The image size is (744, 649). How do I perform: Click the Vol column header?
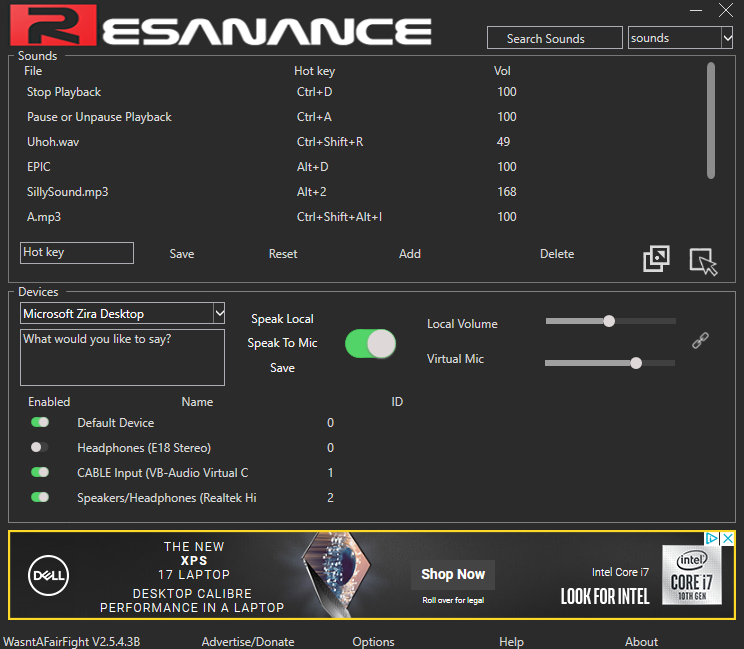(502, 71)
